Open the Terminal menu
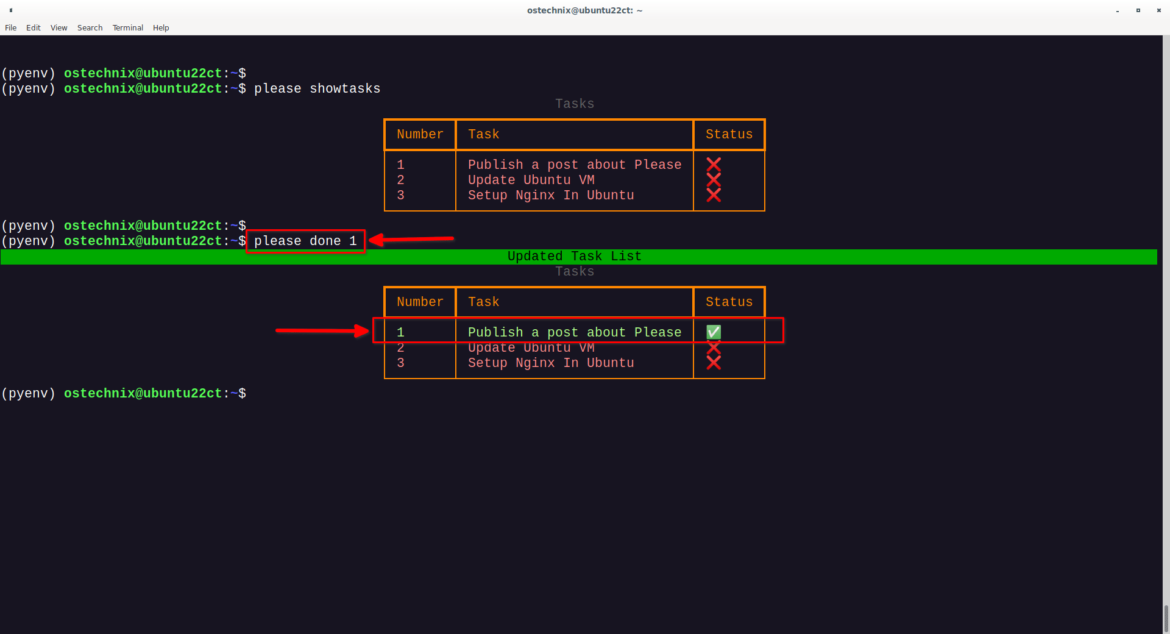Viewport: 1170px width, 634px height. (128, 28)
